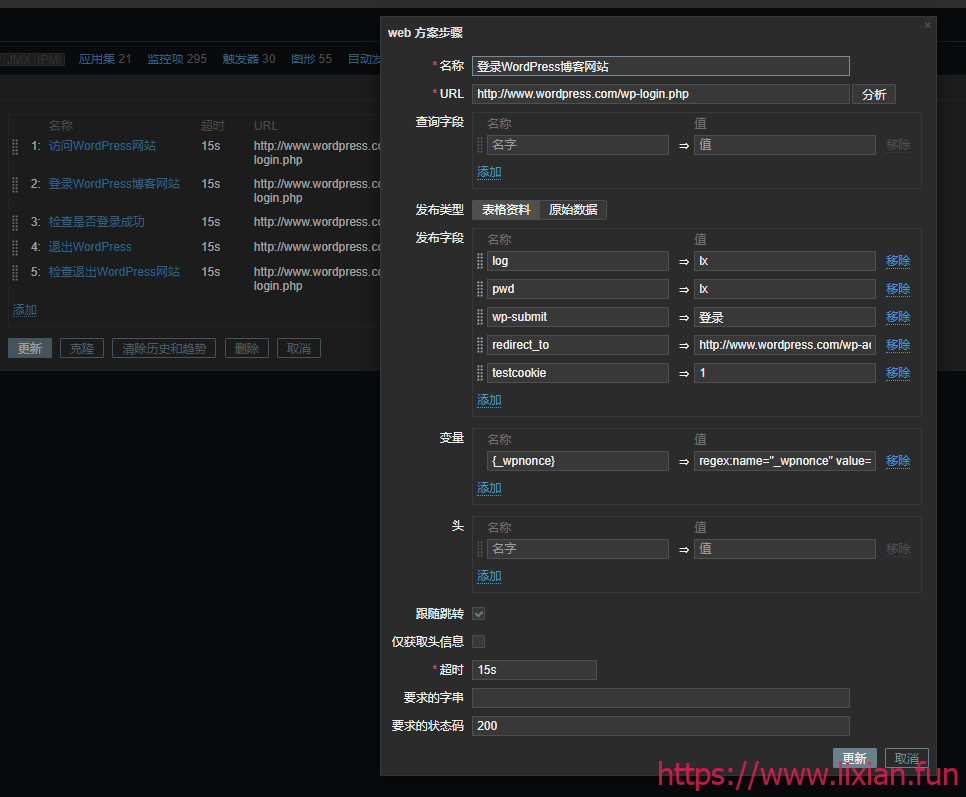This screenshot has height=797, width=966.
Task: Add a new step in background list
Action: tap(25, 310)
